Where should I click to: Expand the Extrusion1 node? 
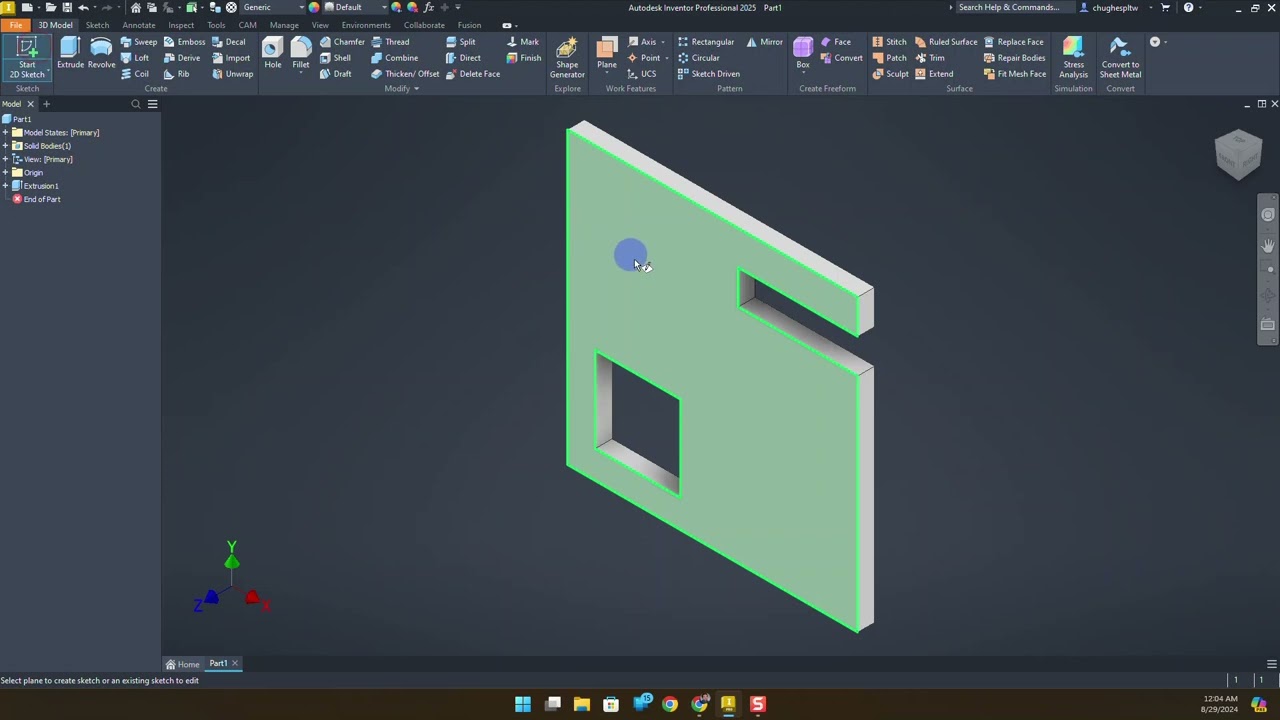[x=5, y=186]
